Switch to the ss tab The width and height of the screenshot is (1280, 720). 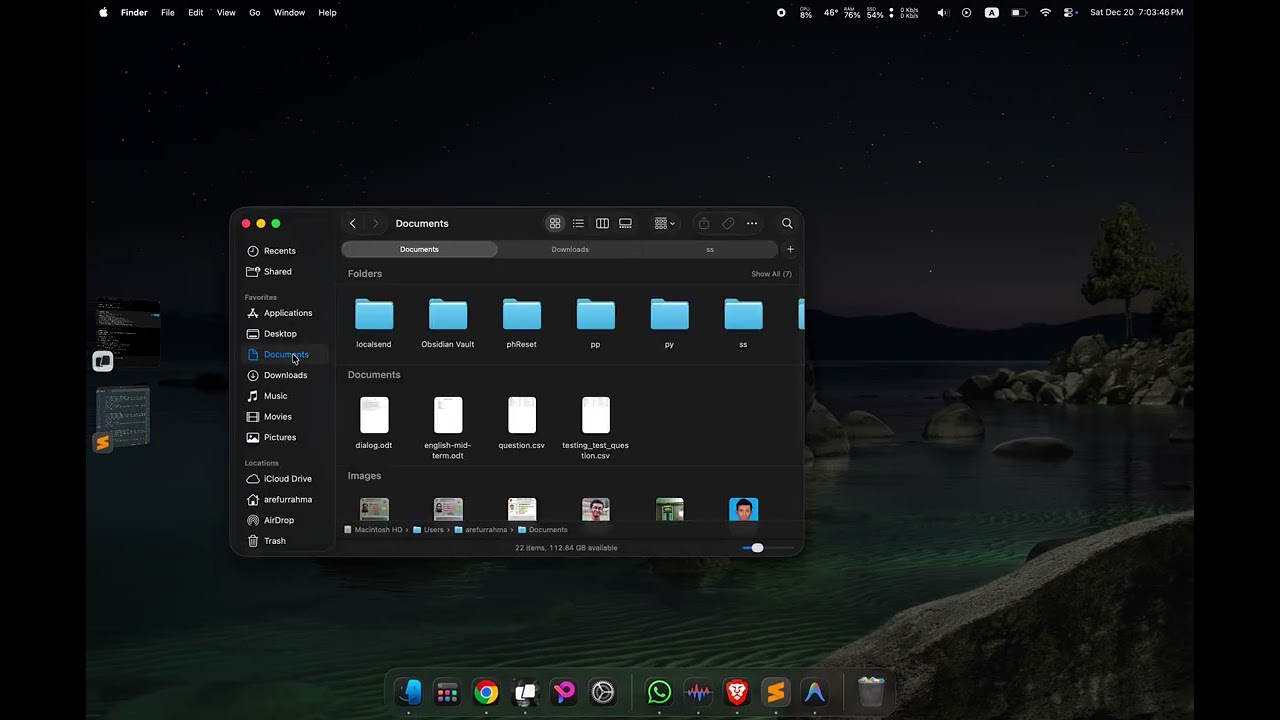tap(710, 249)
